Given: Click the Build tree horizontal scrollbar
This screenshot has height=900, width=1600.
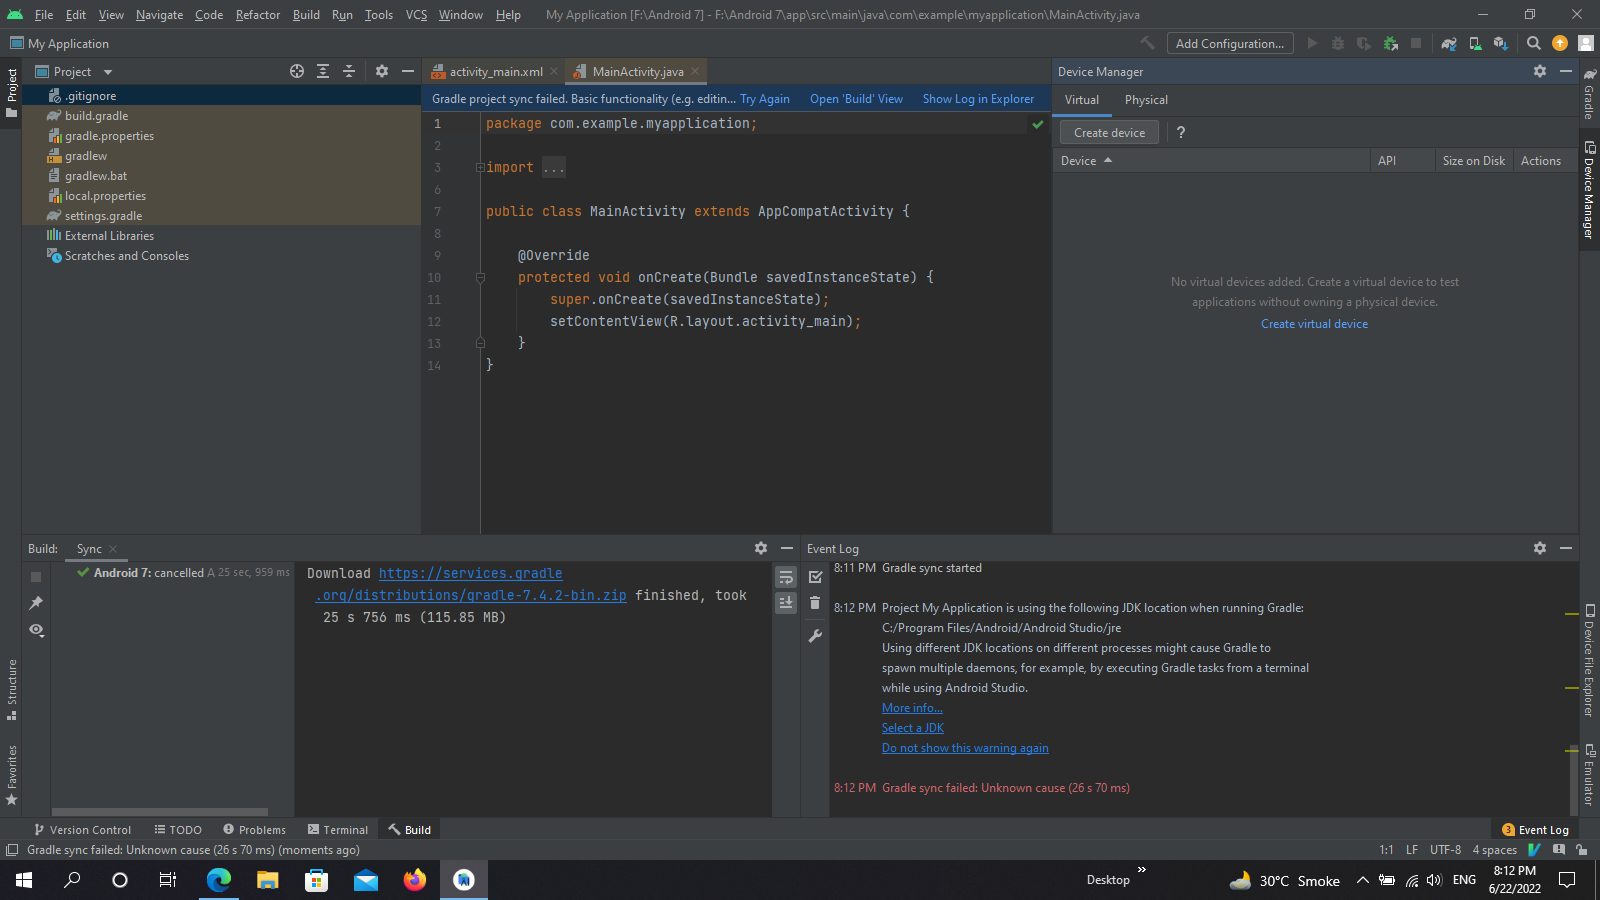Looking at the screenshot, I should 160,812.
